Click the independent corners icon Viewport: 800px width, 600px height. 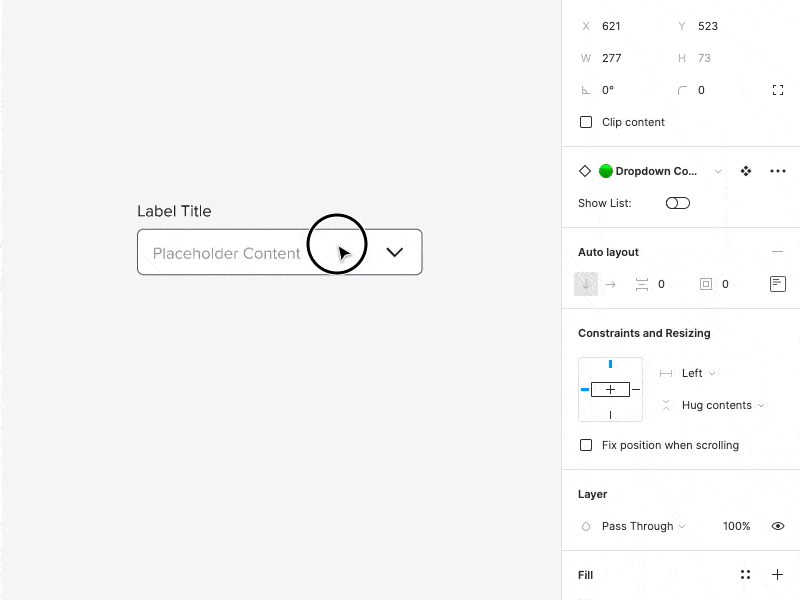(x=778, y=90)
